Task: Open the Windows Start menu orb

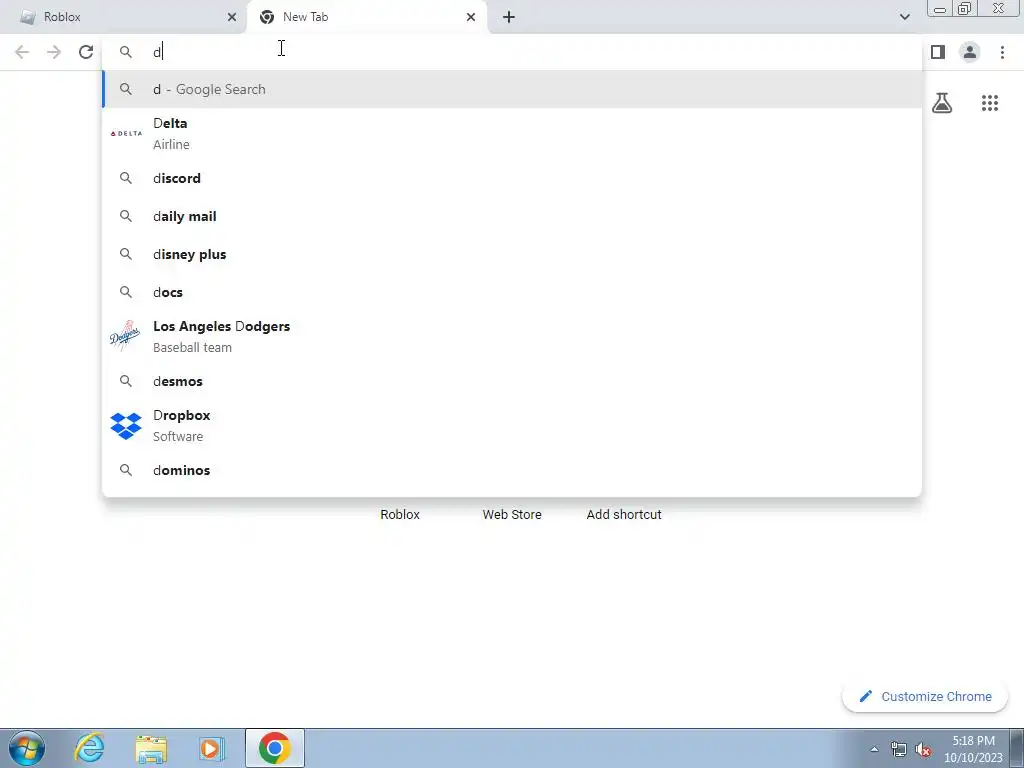Action: [27, 748]
